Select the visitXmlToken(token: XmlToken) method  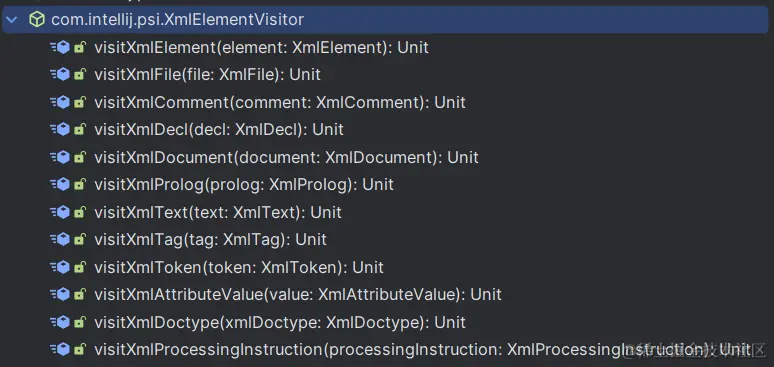(x=239, y=267)
